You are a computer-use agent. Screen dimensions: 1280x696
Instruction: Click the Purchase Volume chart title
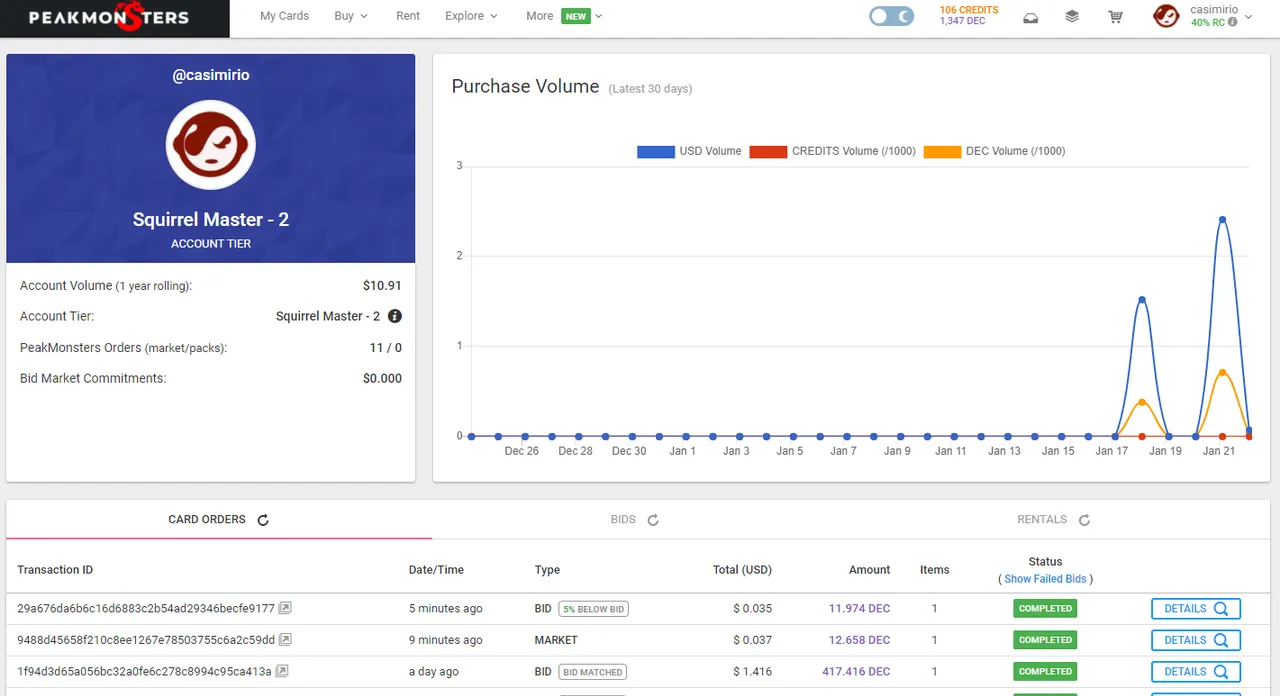tap(525, 87)
